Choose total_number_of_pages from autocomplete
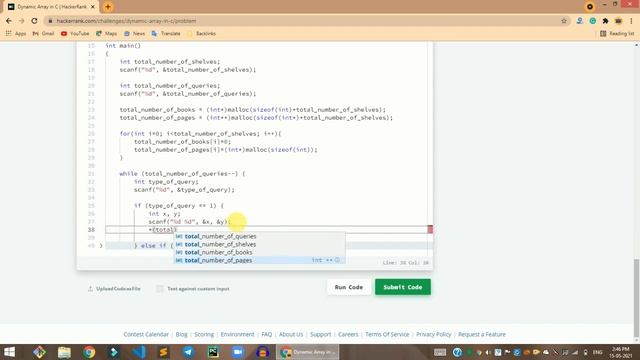Screen dimensions: 640x360 point(260,260)
